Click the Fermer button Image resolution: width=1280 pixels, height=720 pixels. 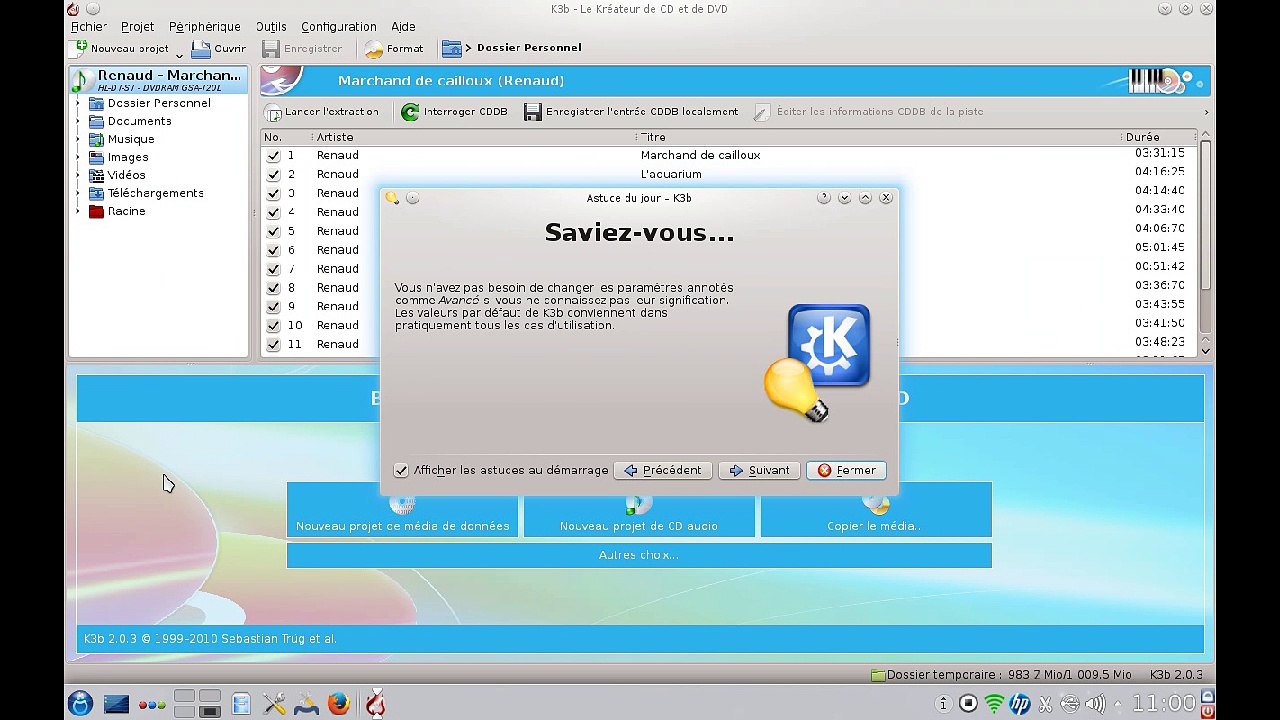click(x=846, y=470)
